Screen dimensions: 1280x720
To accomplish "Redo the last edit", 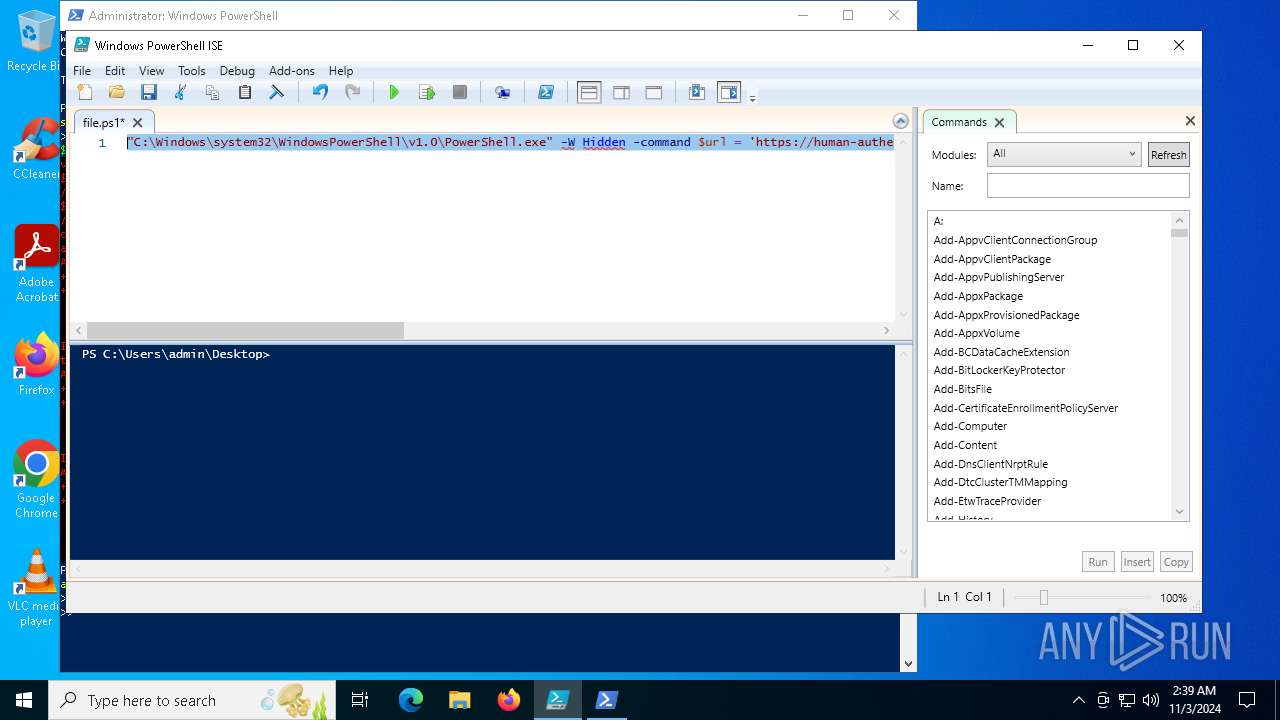I will tap(352, 92).
